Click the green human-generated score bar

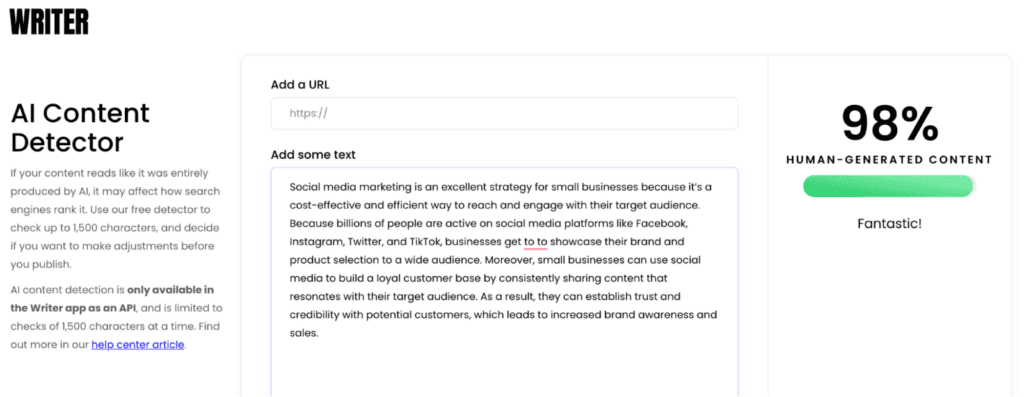[888, 186]
